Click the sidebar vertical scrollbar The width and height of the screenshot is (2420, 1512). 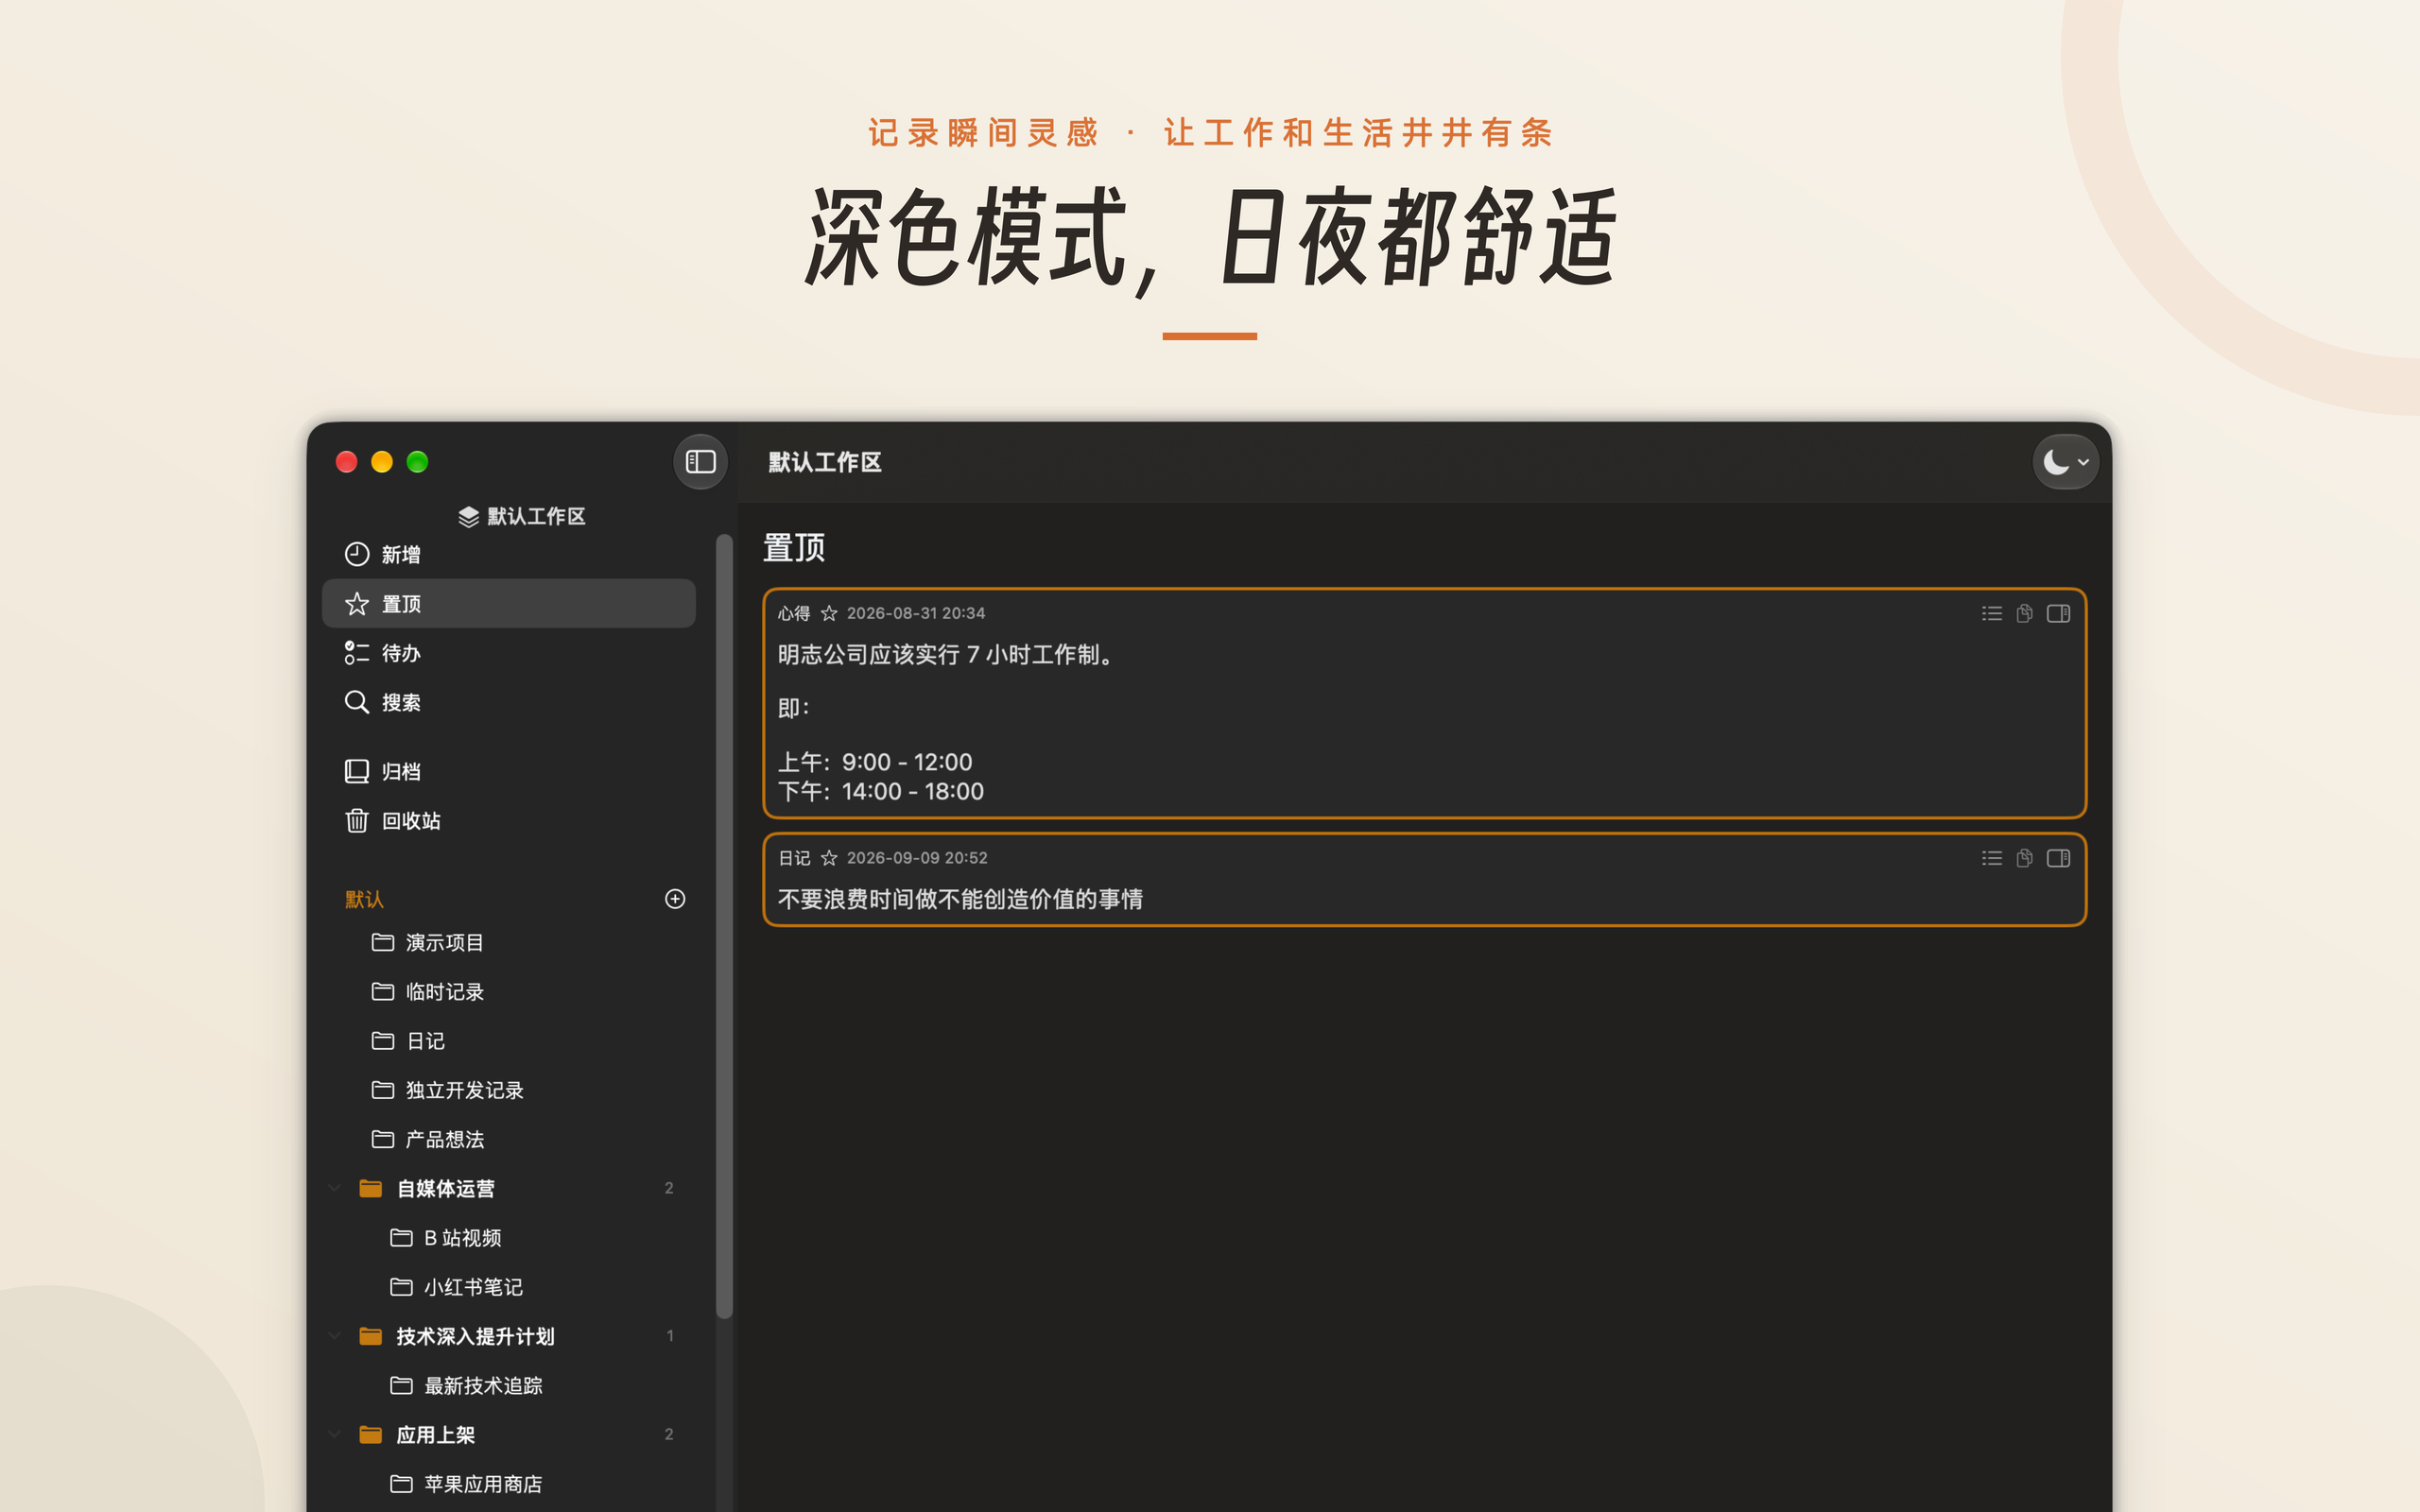[724, 926]
